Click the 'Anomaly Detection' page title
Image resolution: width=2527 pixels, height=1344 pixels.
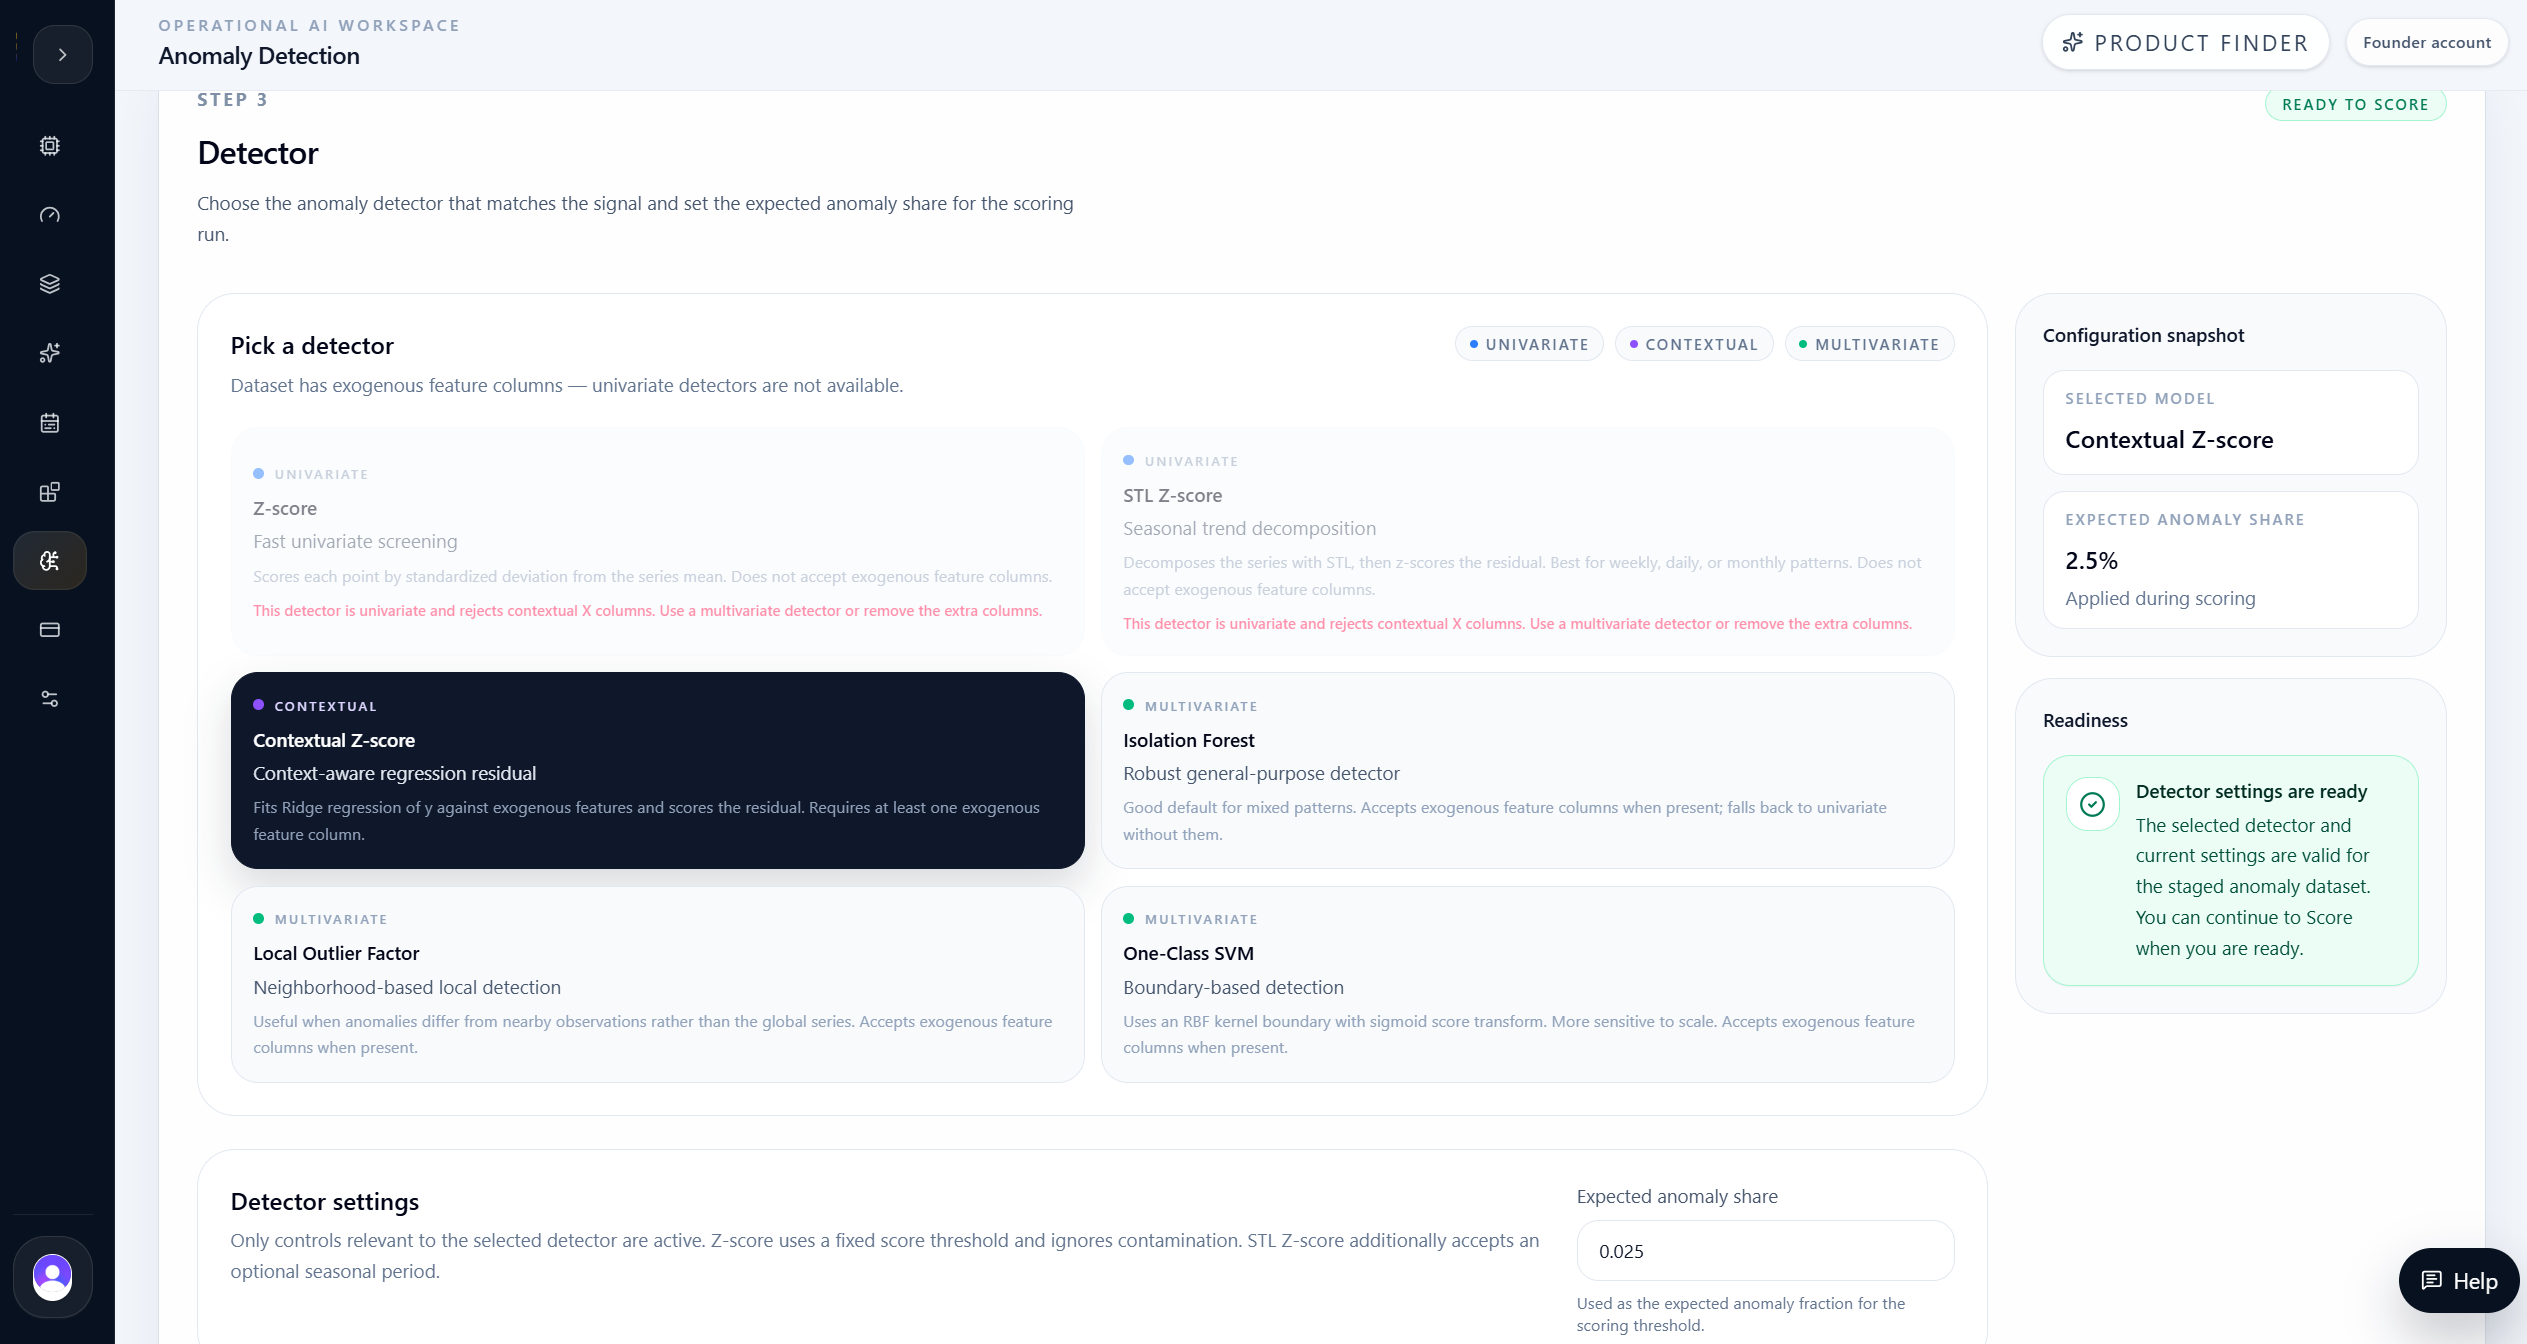259,56
